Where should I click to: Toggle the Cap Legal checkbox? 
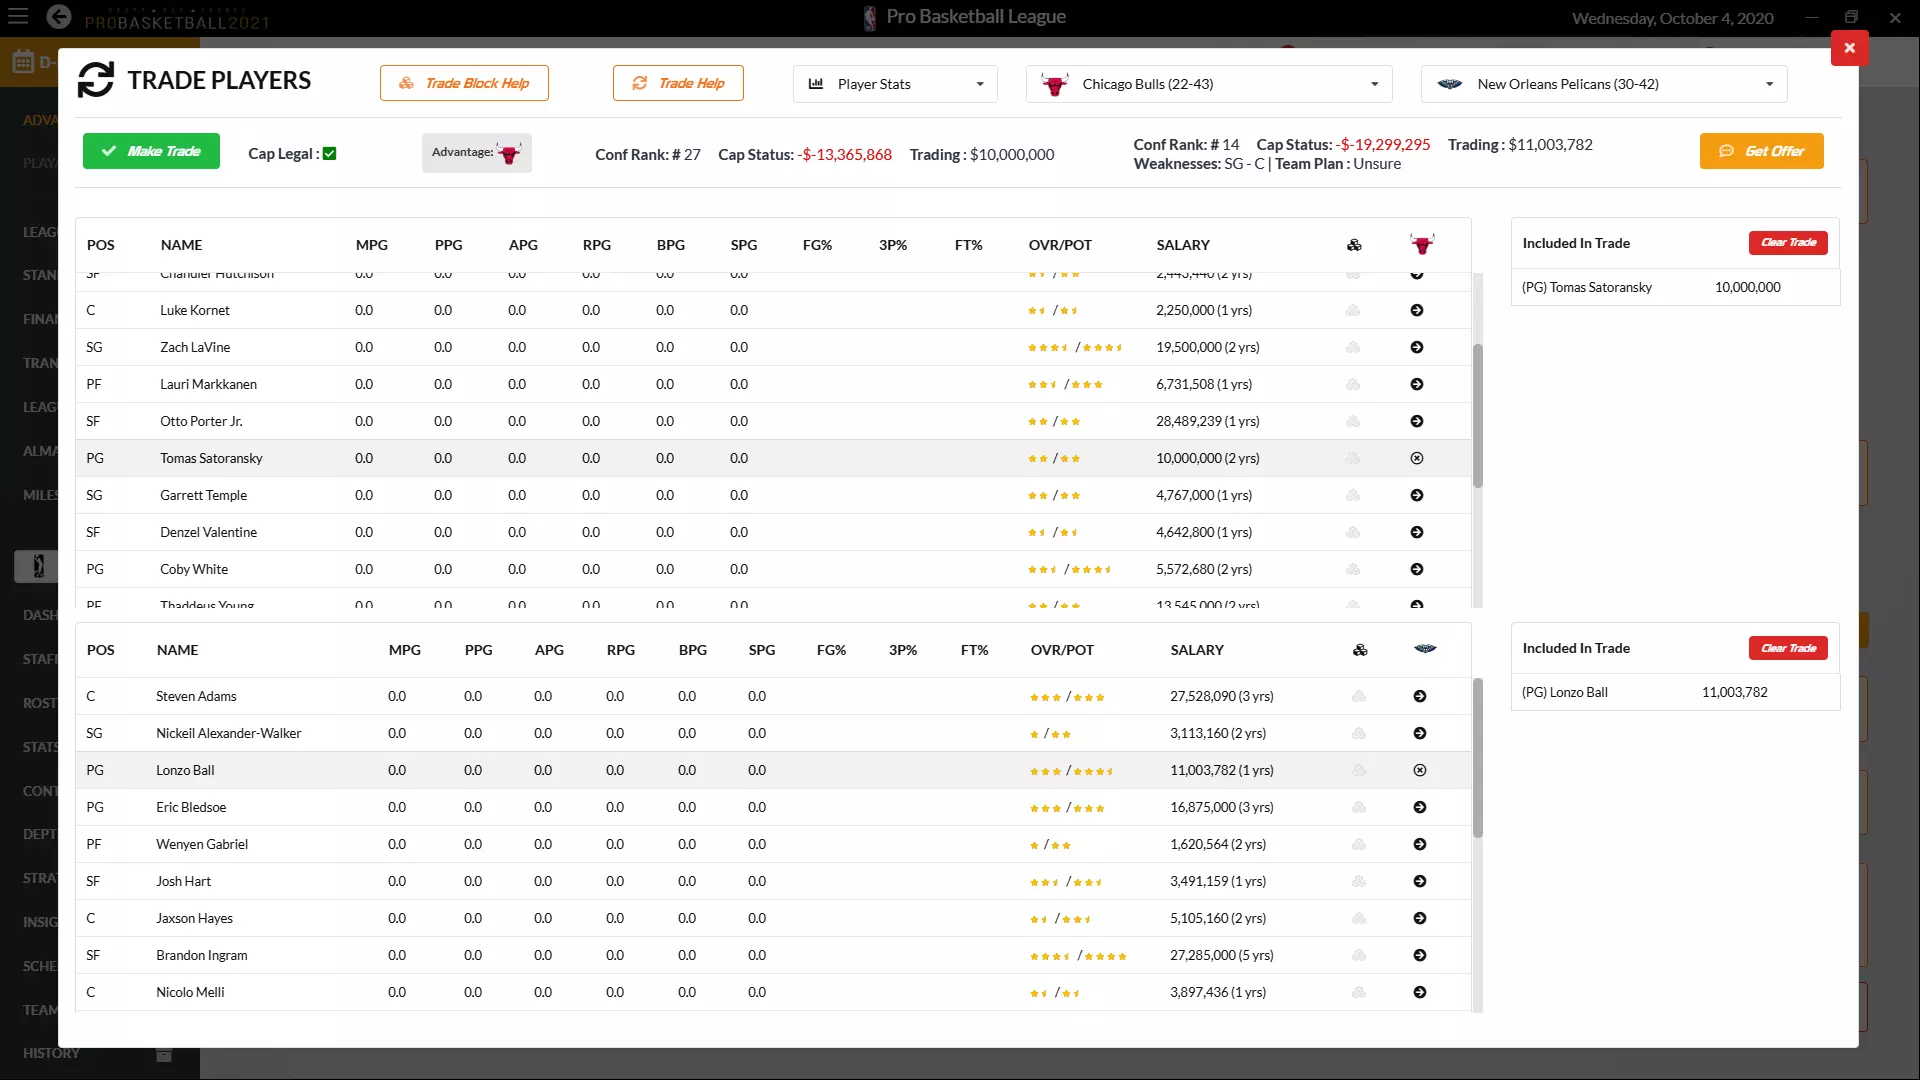(330, 153)
